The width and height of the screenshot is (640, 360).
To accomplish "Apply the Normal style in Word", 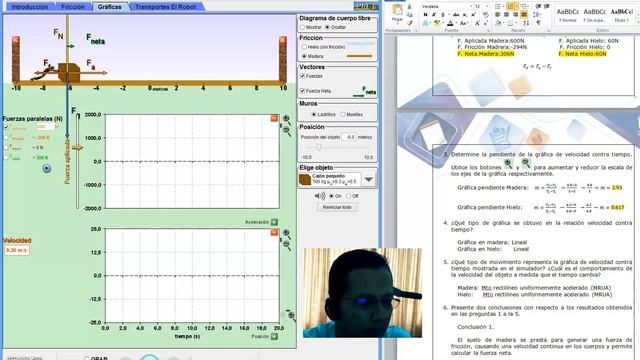I will click(567, 15).
